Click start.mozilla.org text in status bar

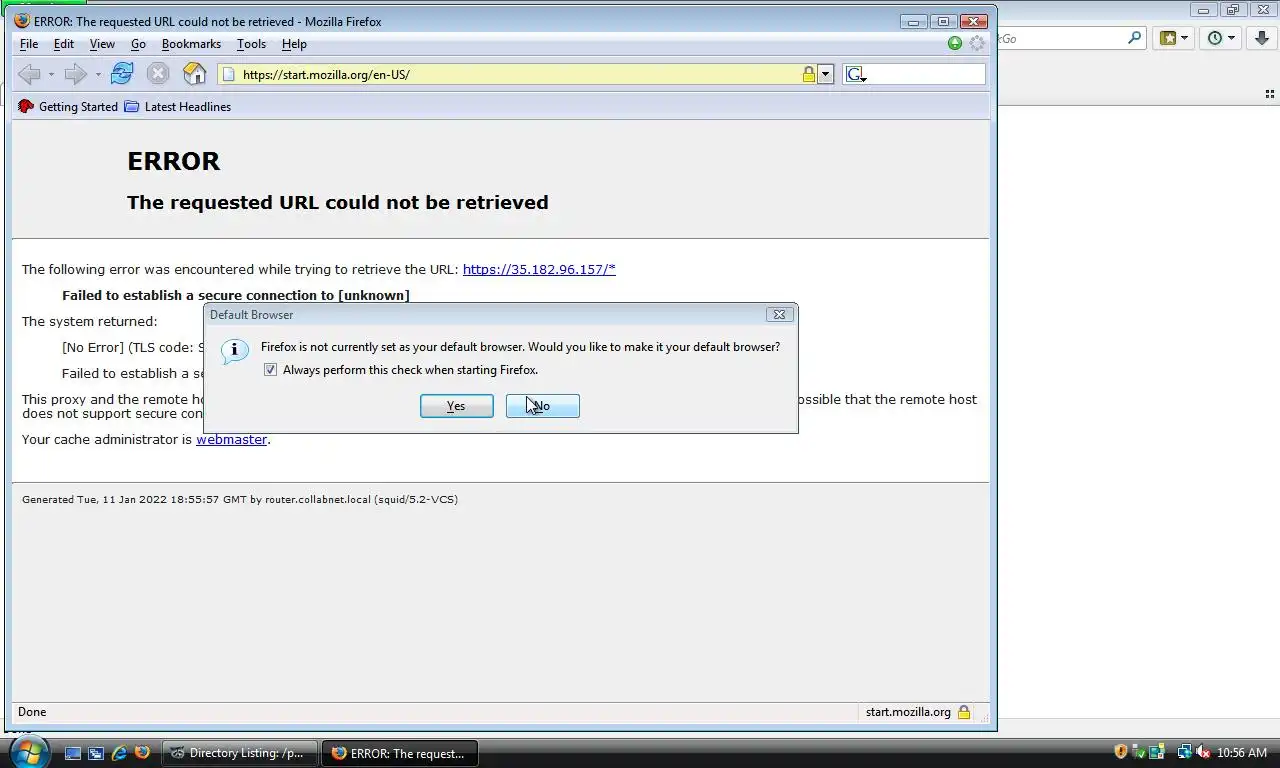click(x=908, y=712)
